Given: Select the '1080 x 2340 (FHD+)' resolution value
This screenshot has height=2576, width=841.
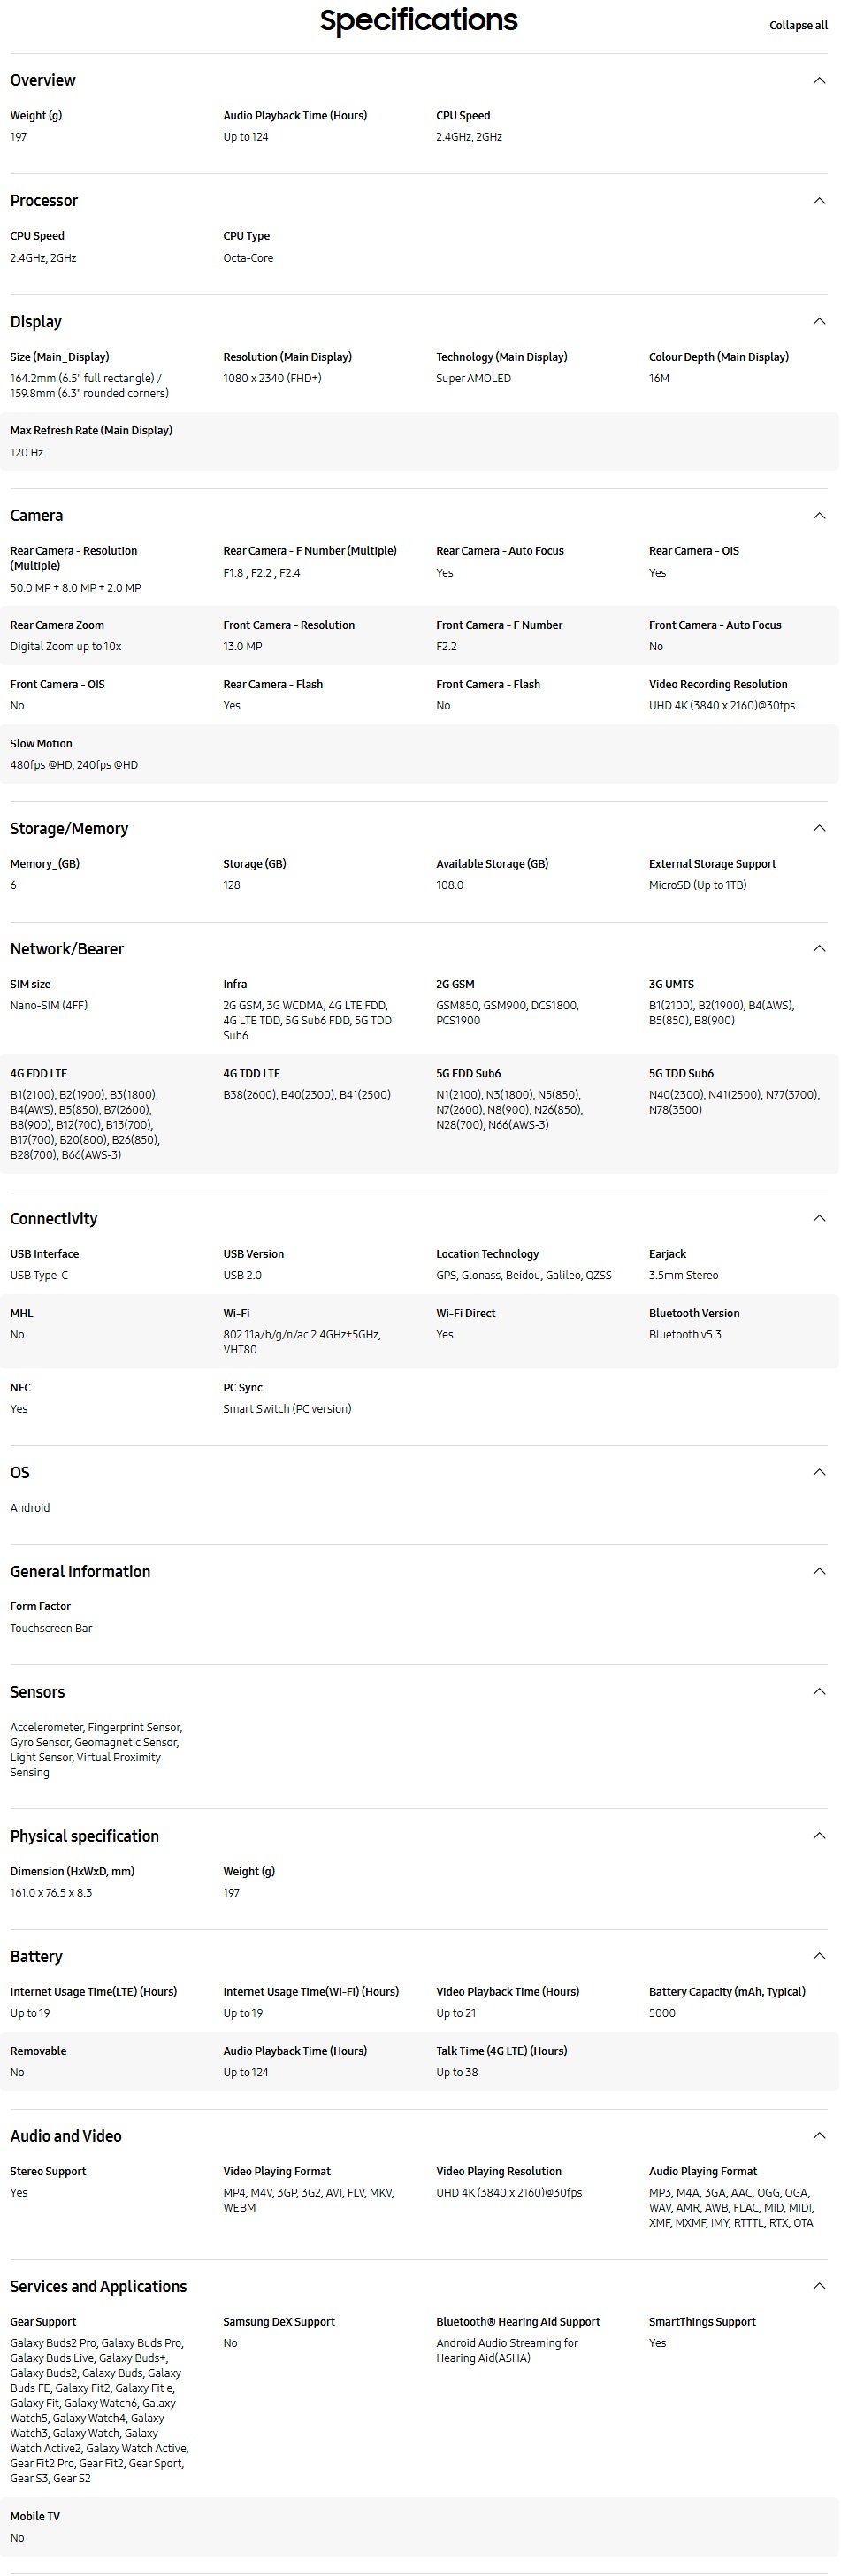Looking at the screenshot, I should 272,379.
